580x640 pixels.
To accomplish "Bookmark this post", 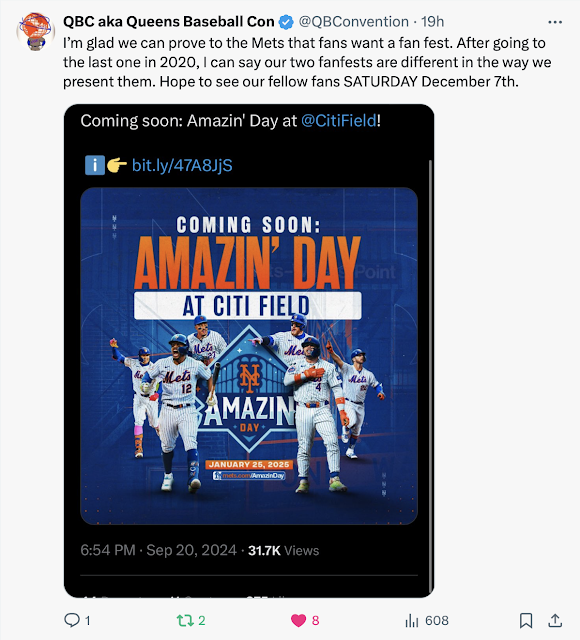I will [526, 620].
